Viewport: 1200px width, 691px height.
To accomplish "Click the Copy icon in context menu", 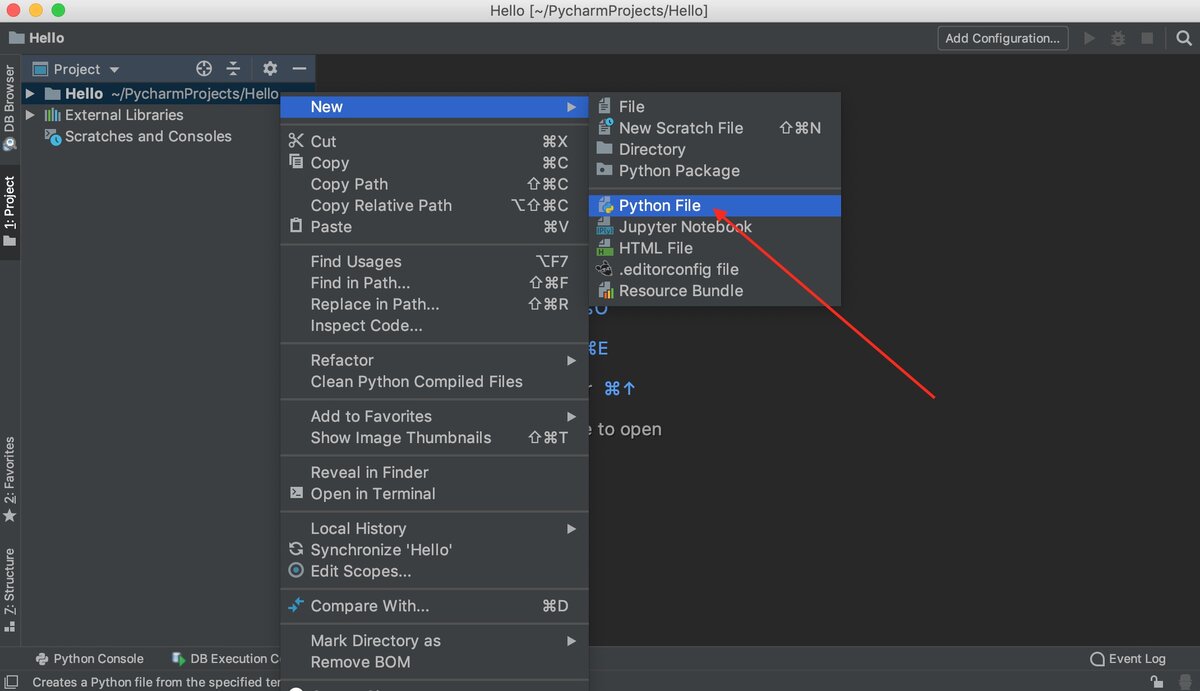I will 295,162.
